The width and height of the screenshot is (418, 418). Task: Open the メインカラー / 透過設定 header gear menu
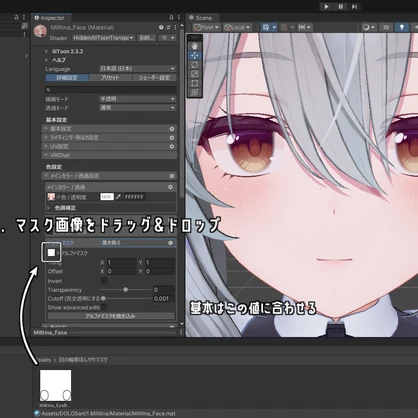click(172, 176)
